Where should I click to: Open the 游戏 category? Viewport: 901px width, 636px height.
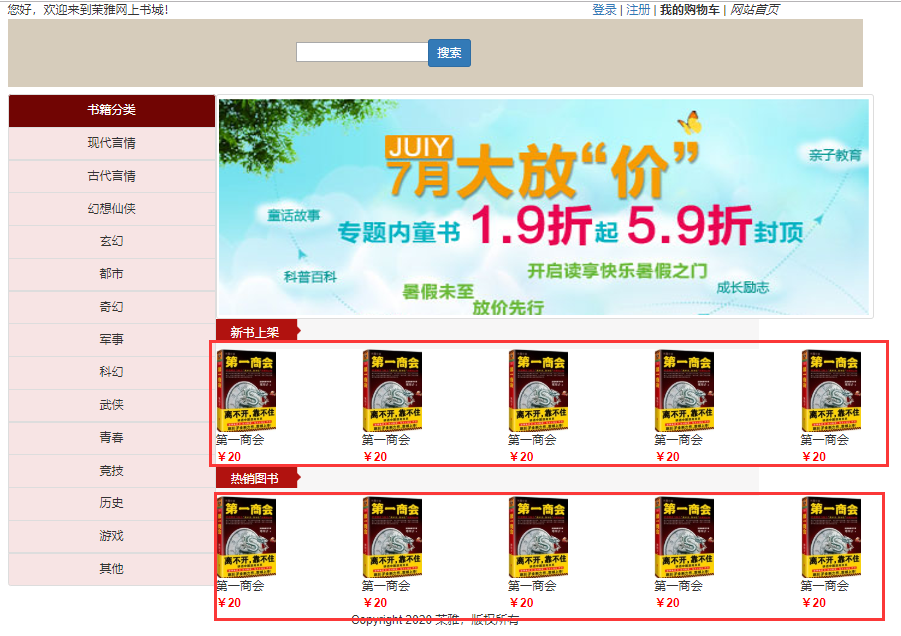111,536
